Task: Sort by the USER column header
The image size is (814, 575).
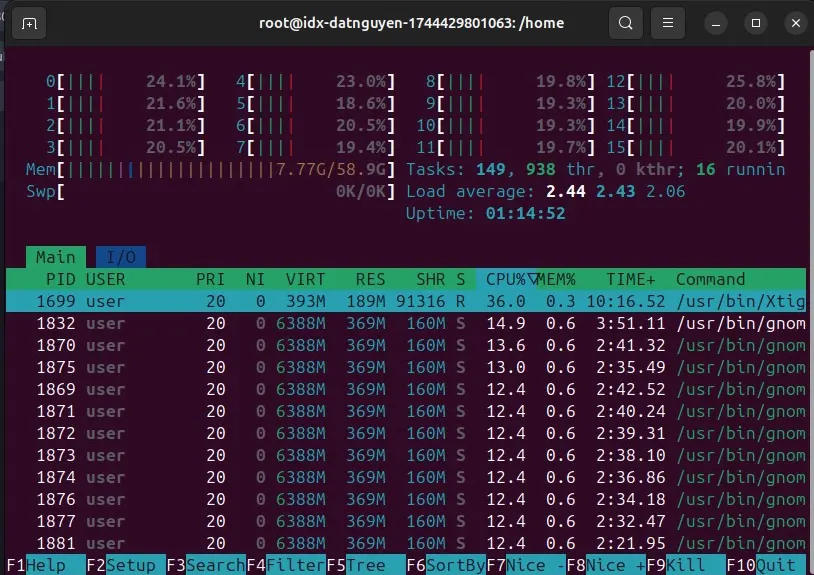Action: click(x=106, y=279)
